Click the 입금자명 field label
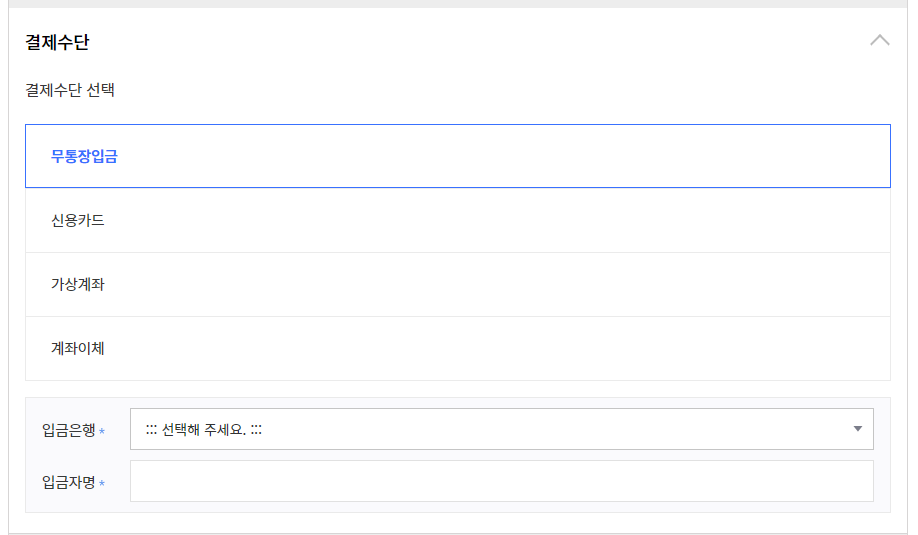 pos(68,482)
